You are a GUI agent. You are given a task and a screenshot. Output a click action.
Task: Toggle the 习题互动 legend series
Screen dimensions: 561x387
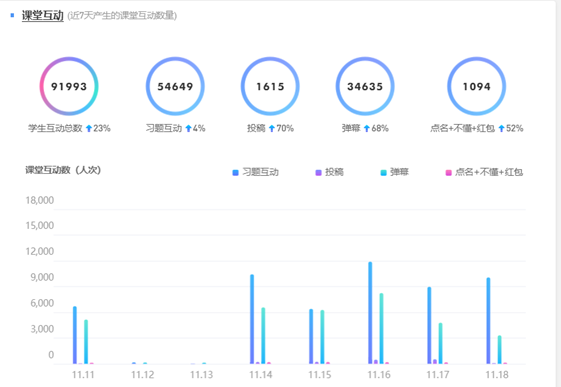point(256,172)
